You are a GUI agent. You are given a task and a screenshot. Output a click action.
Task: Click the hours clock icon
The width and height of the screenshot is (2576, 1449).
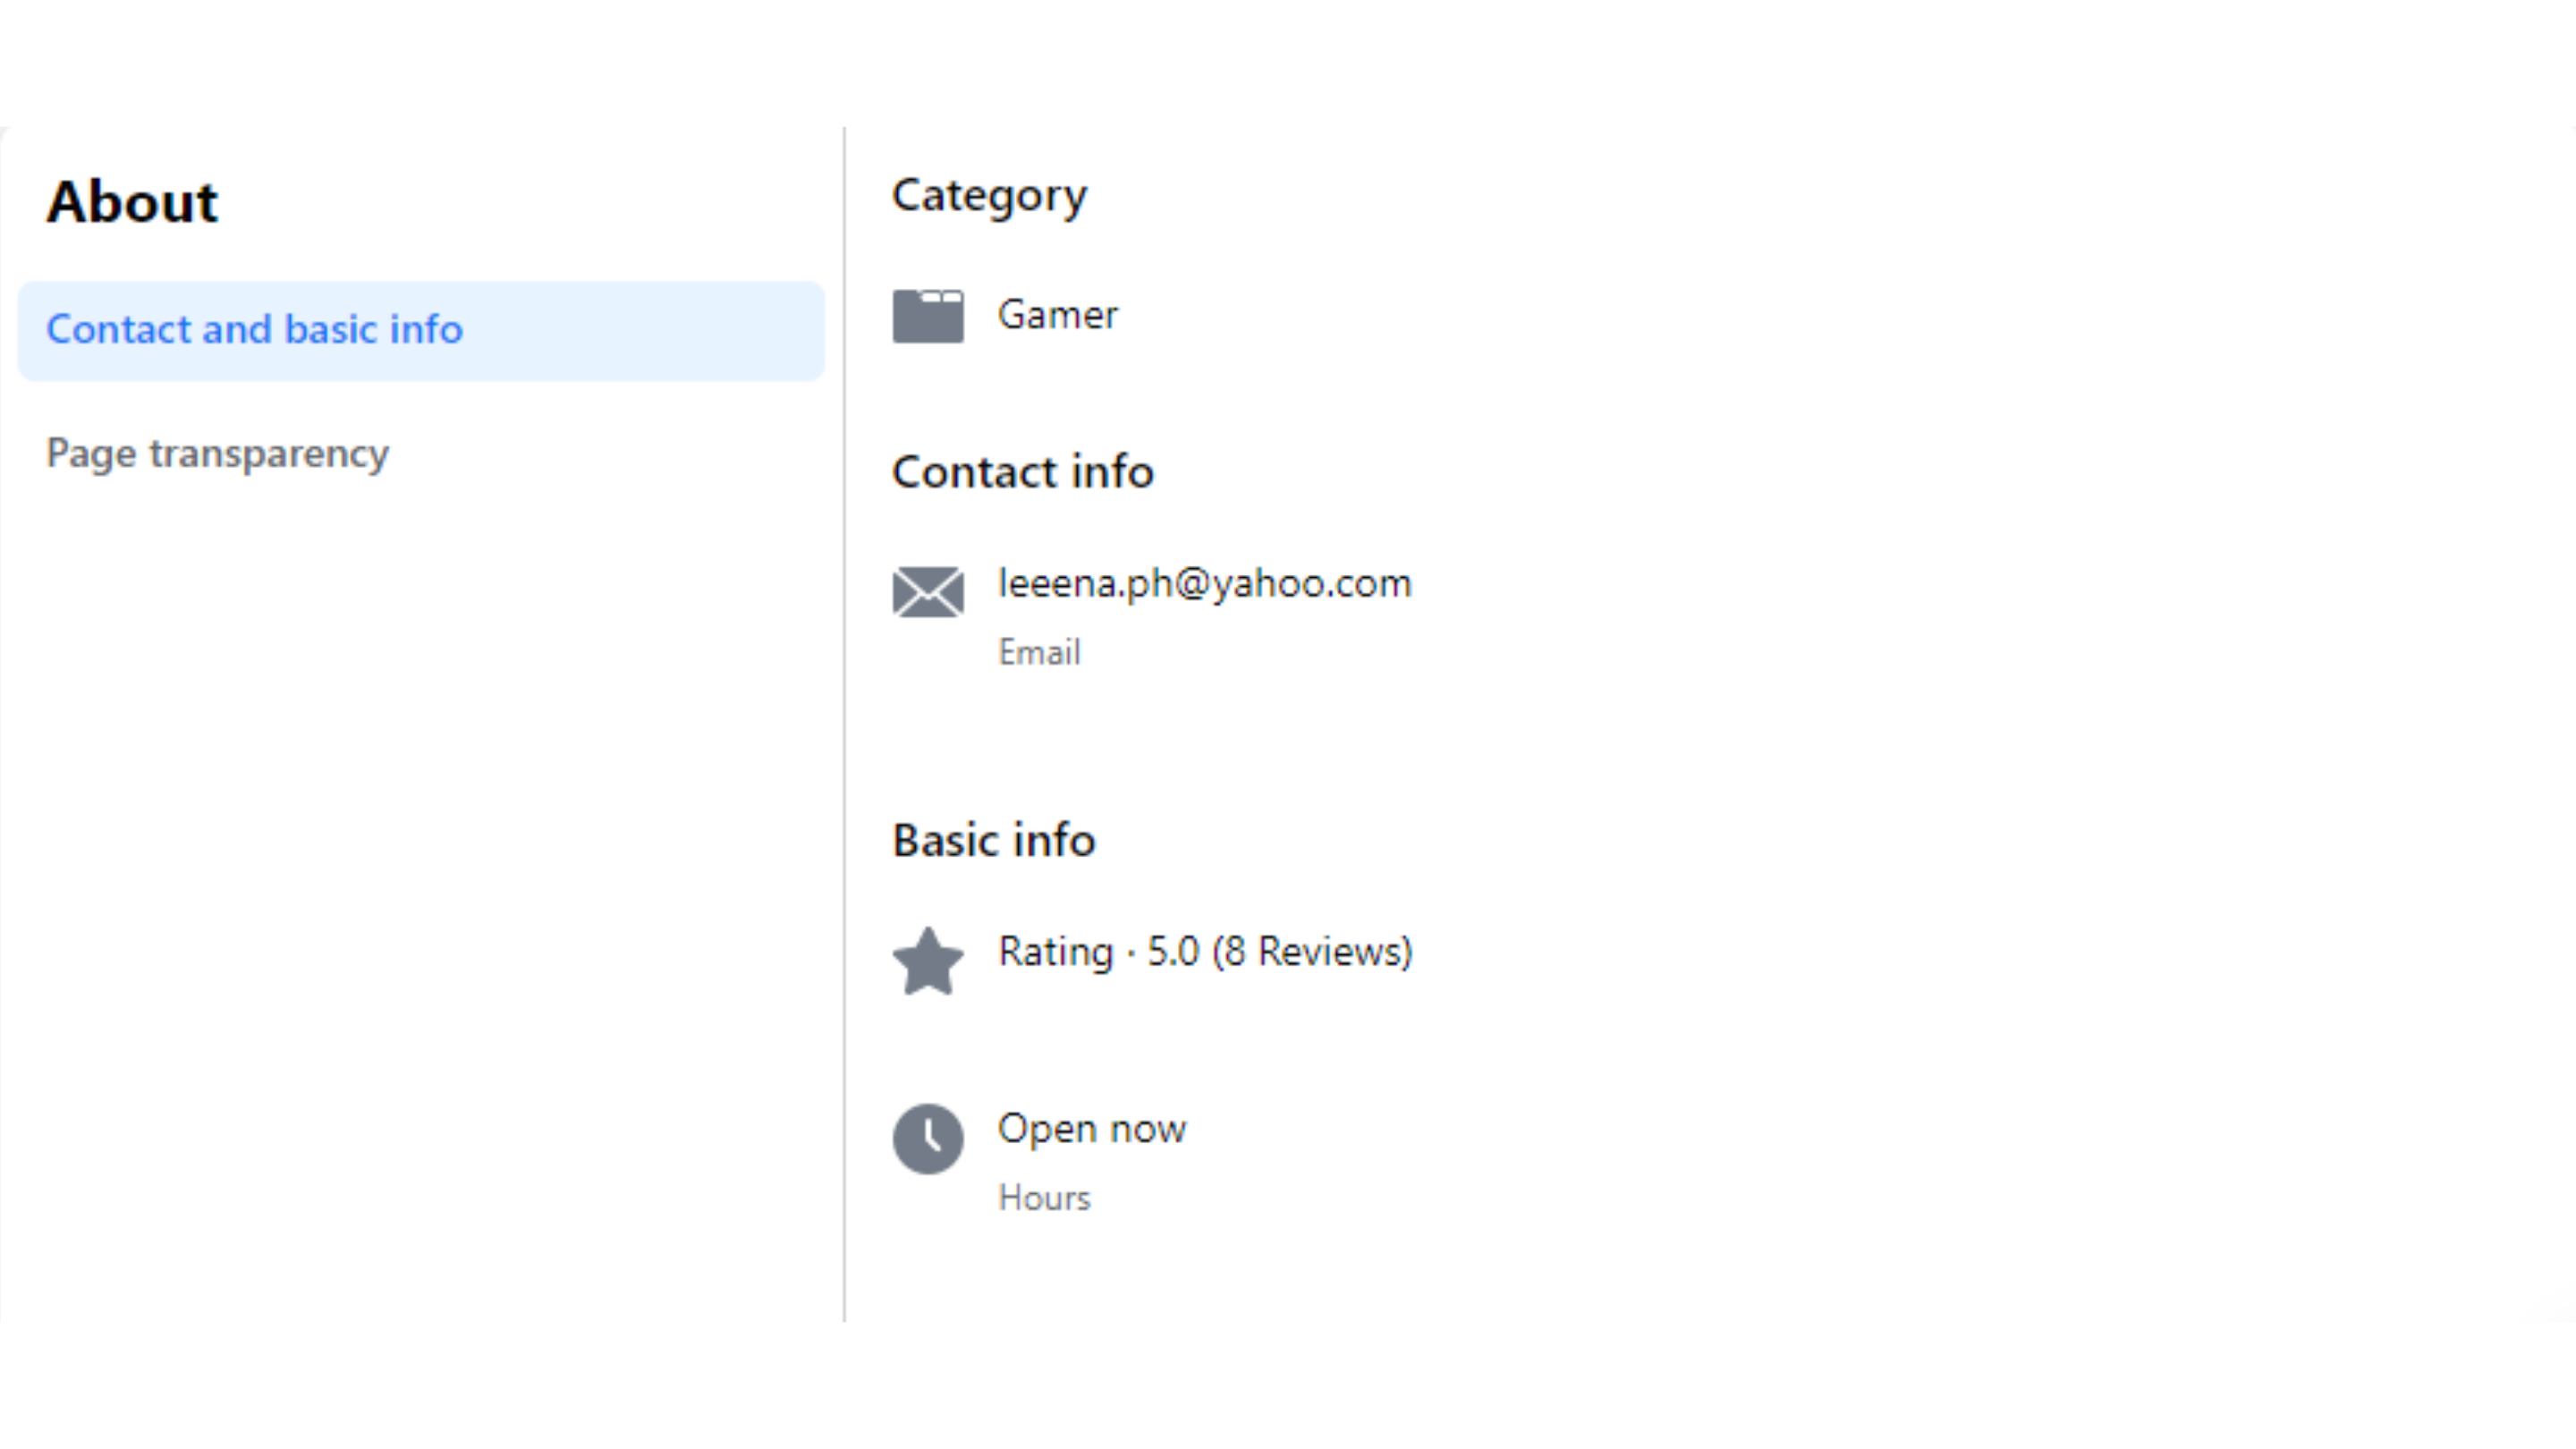[928, 1138]
